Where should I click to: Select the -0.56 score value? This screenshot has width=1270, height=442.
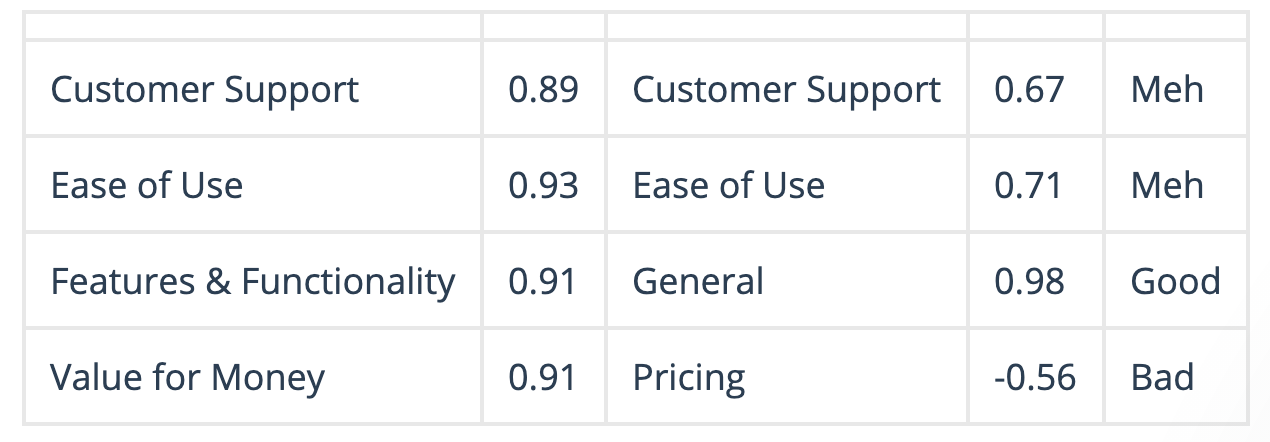click(1035, 377)
